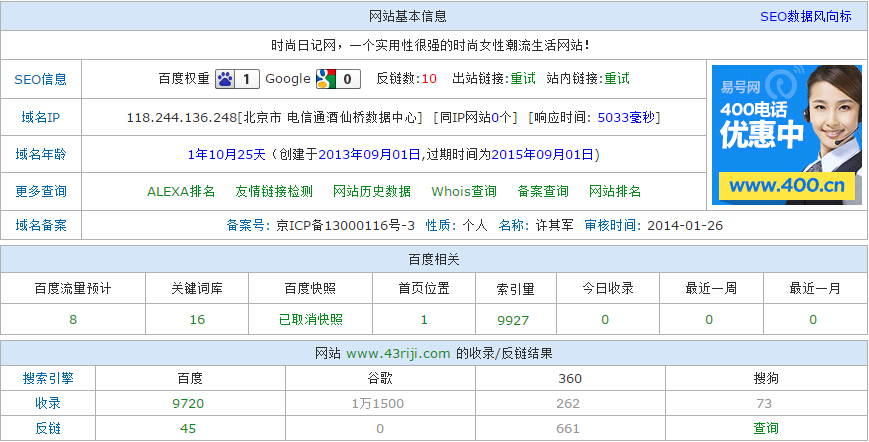869x442 pixels.
Task: Click 查询 in the 搜狗 反链 cell
Action: coord(766,428)
